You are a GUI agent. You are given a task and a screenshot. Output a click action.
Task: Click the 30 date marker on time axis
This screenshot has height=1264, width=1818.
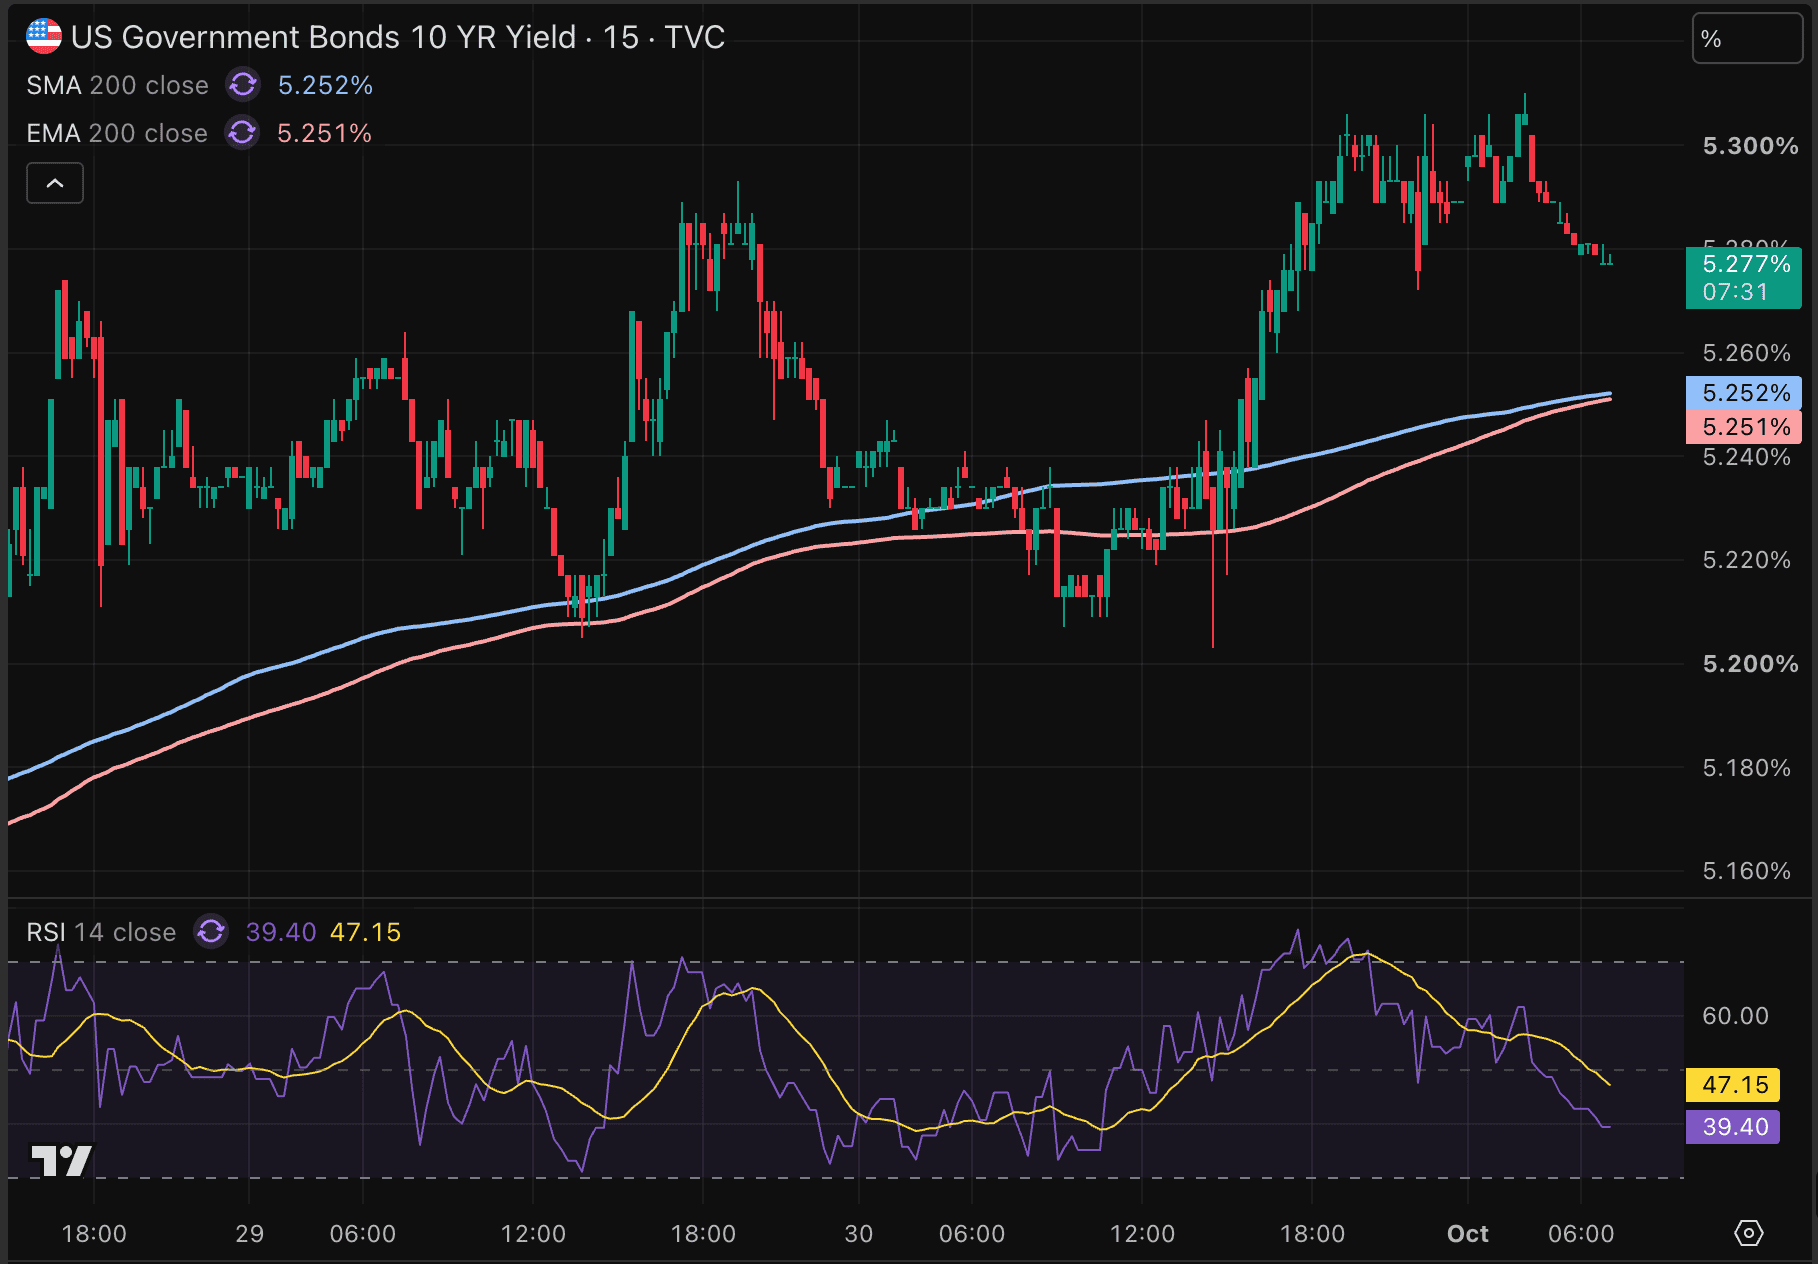pos(858,1234)
